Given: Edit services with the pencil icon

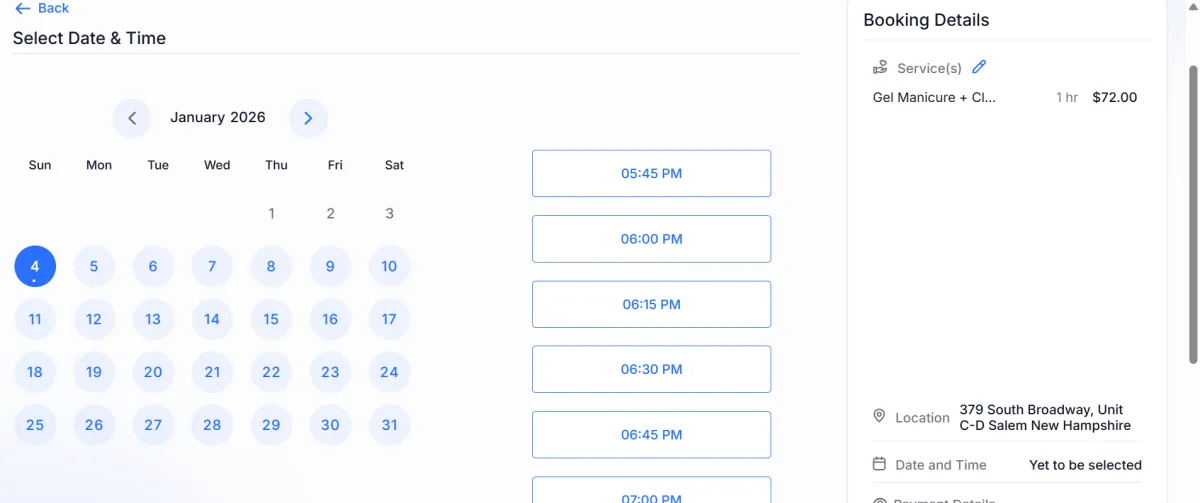Looking at the screenshot, I should point(979,67).
